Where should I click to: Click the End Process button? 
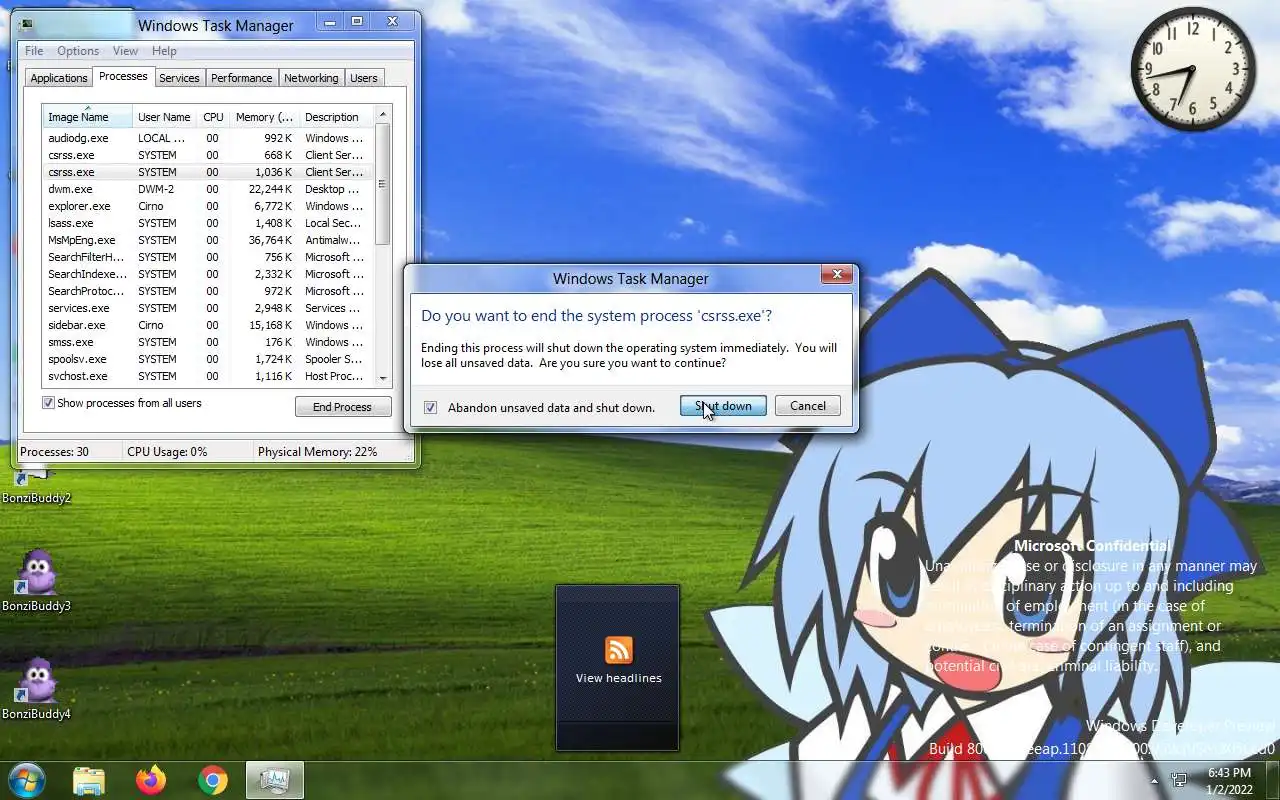(x=342, y=407)
